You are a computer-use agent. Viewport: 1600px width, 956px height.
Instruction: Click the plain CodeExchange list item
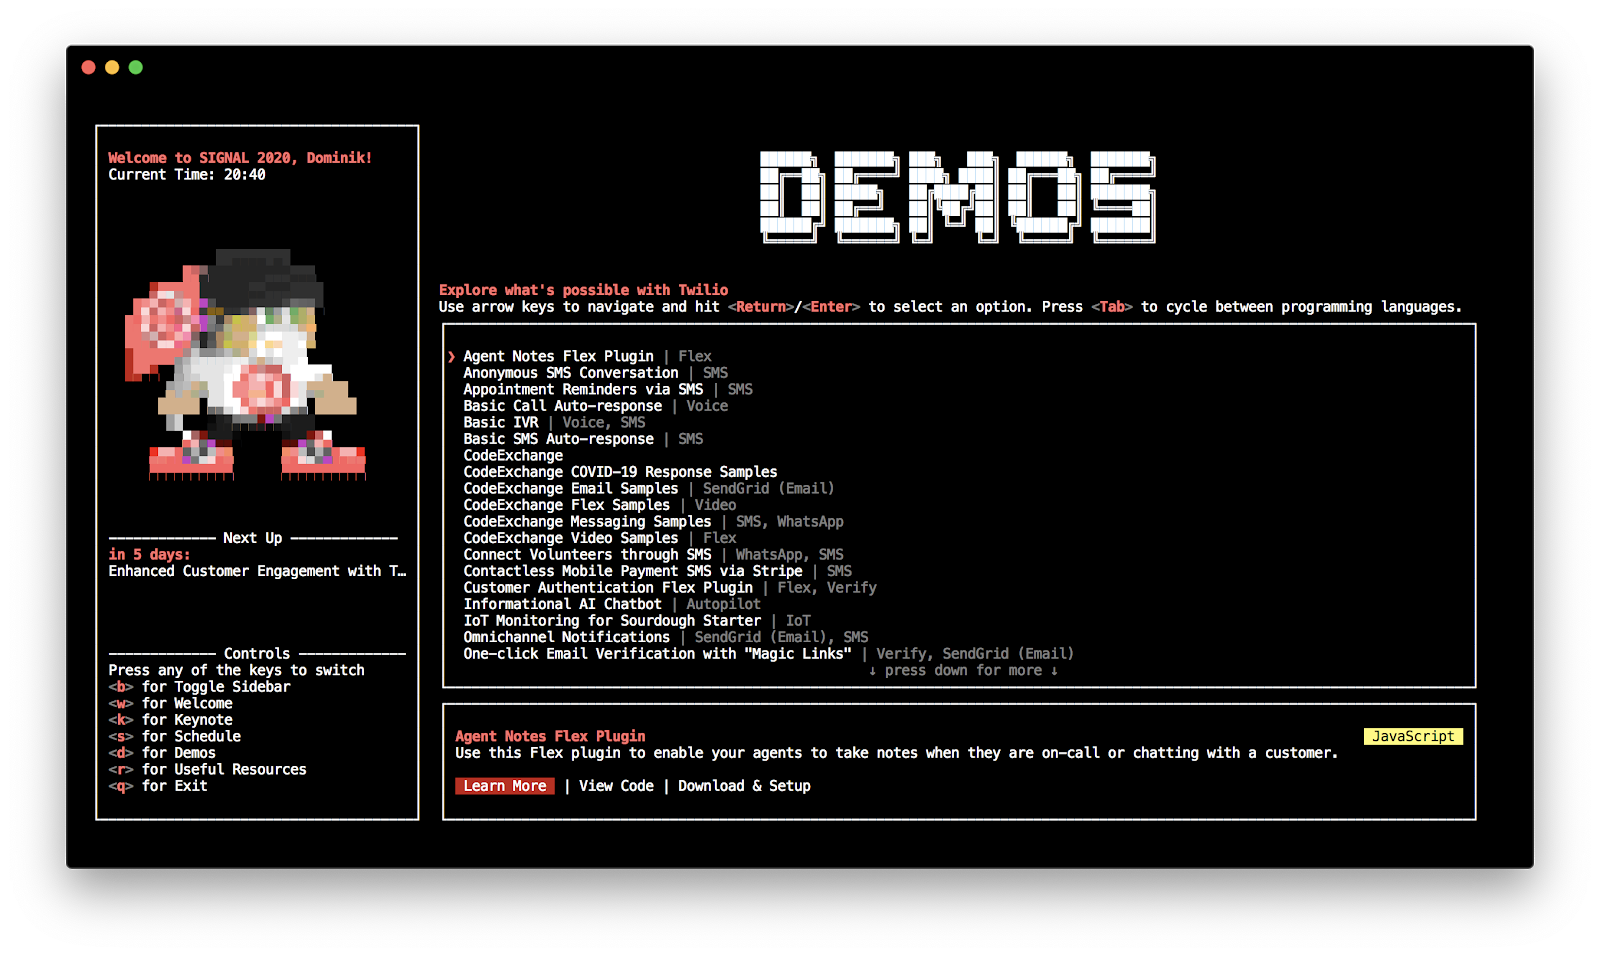tap(513, 455)
